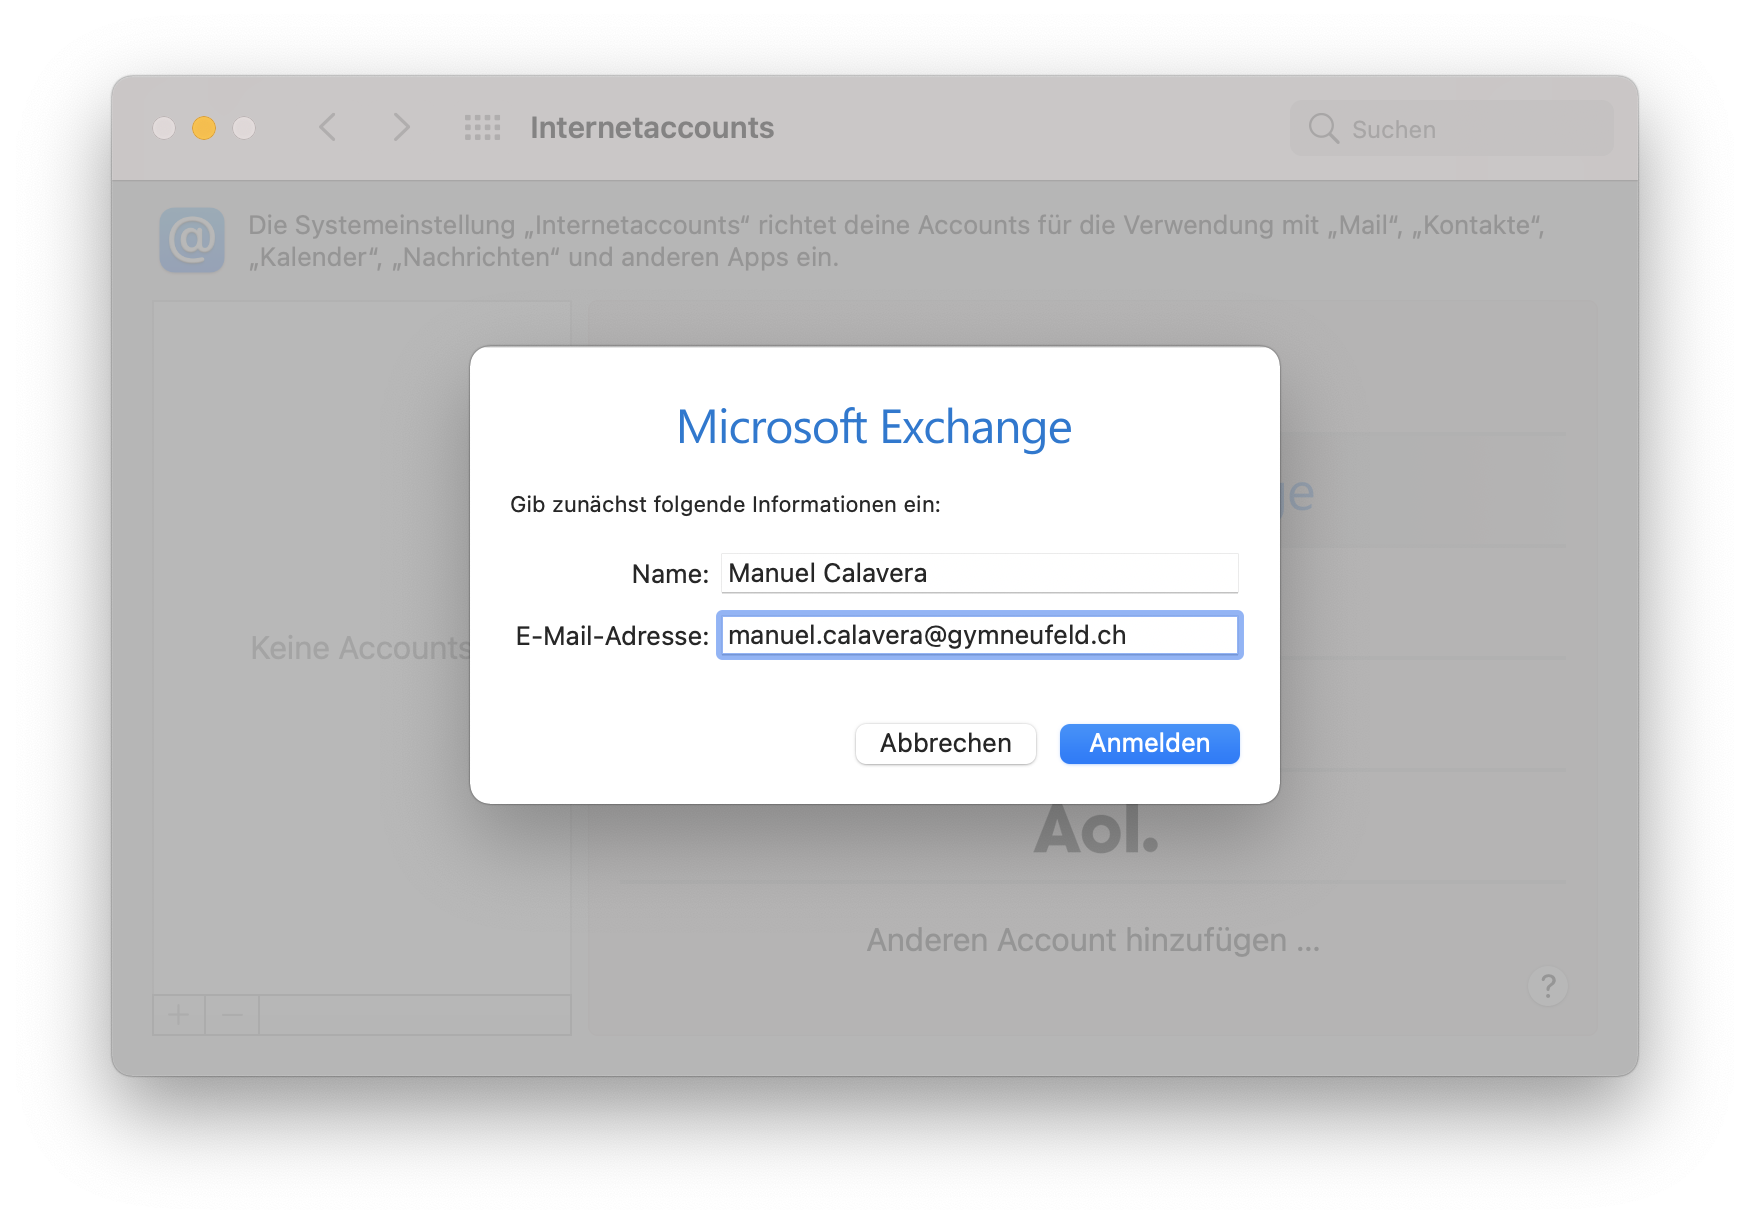Open help with the question mark button

tap(1547, 986)
